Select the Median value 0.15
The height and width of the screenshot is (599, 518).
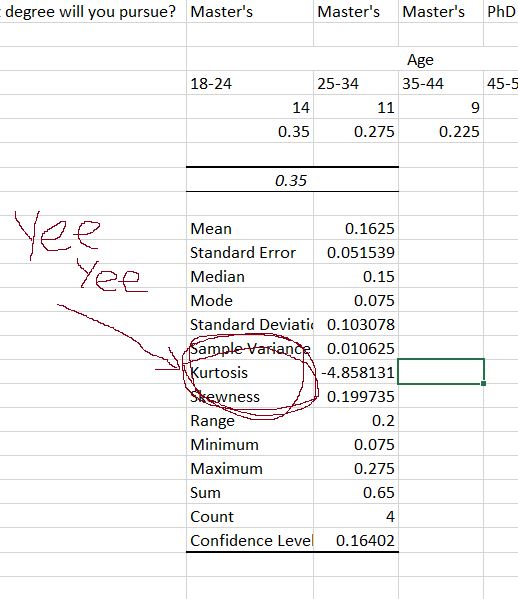point(356,277)
